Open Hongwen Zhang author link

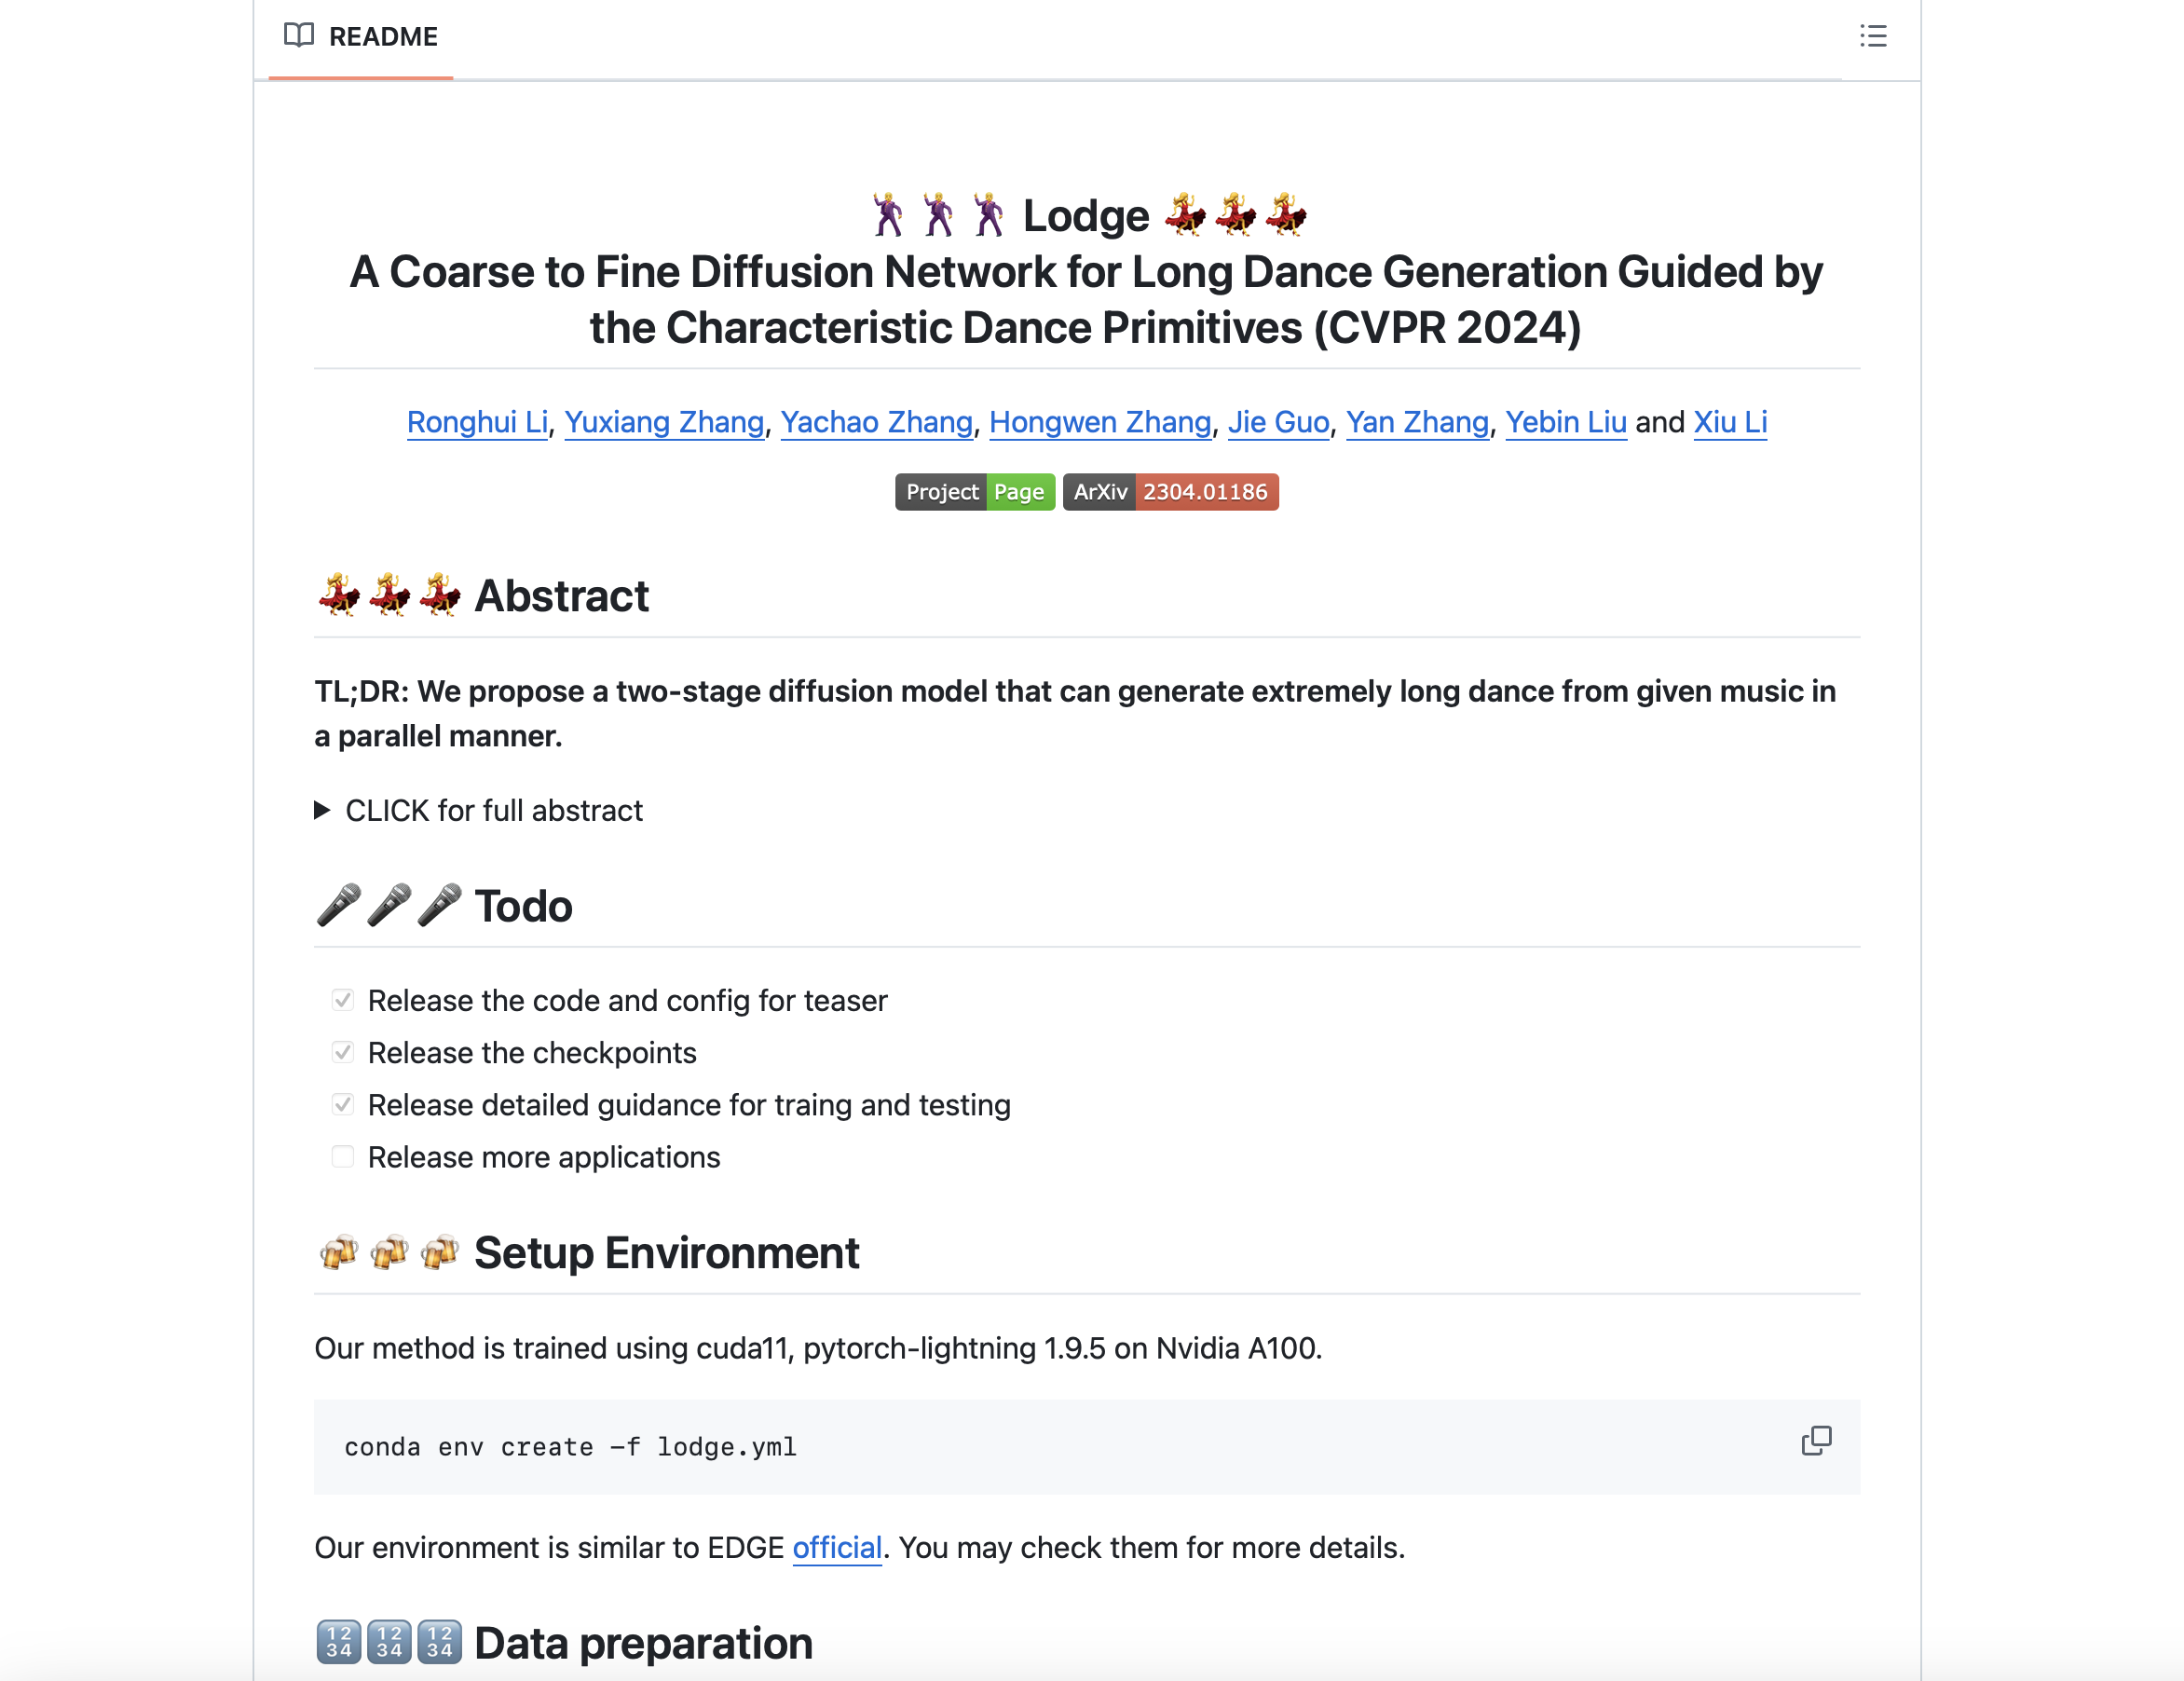[x=1100, y=422]
